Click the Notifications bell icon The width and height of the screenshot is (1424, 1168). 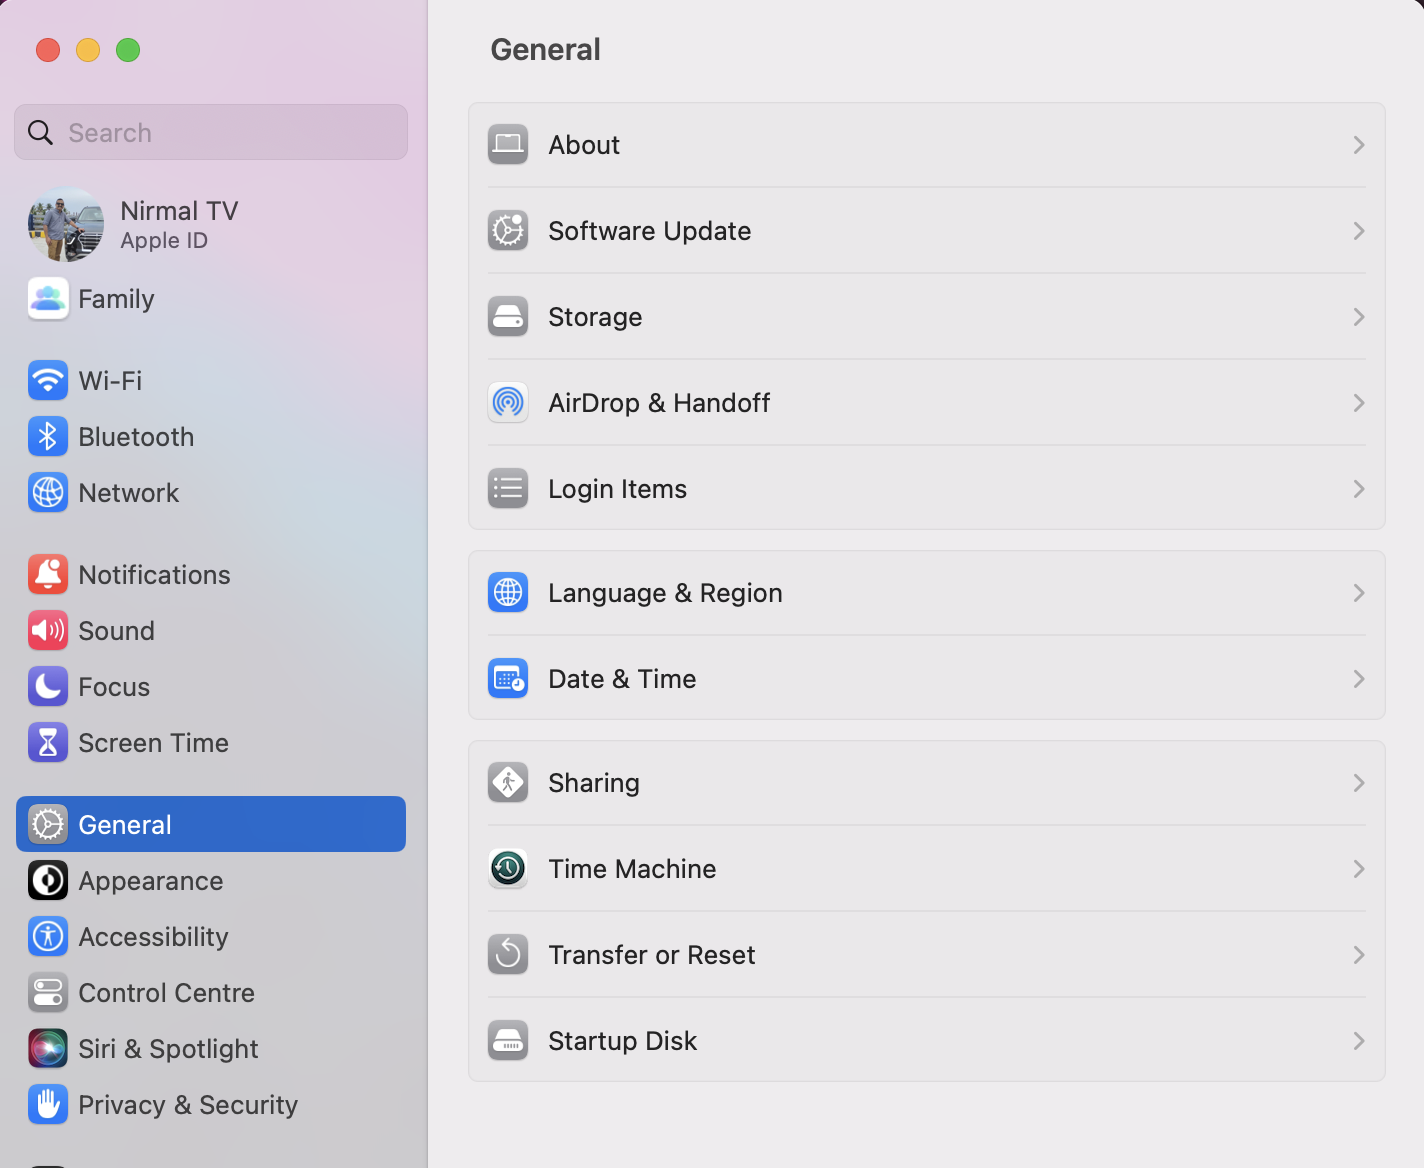pos(48,575)
